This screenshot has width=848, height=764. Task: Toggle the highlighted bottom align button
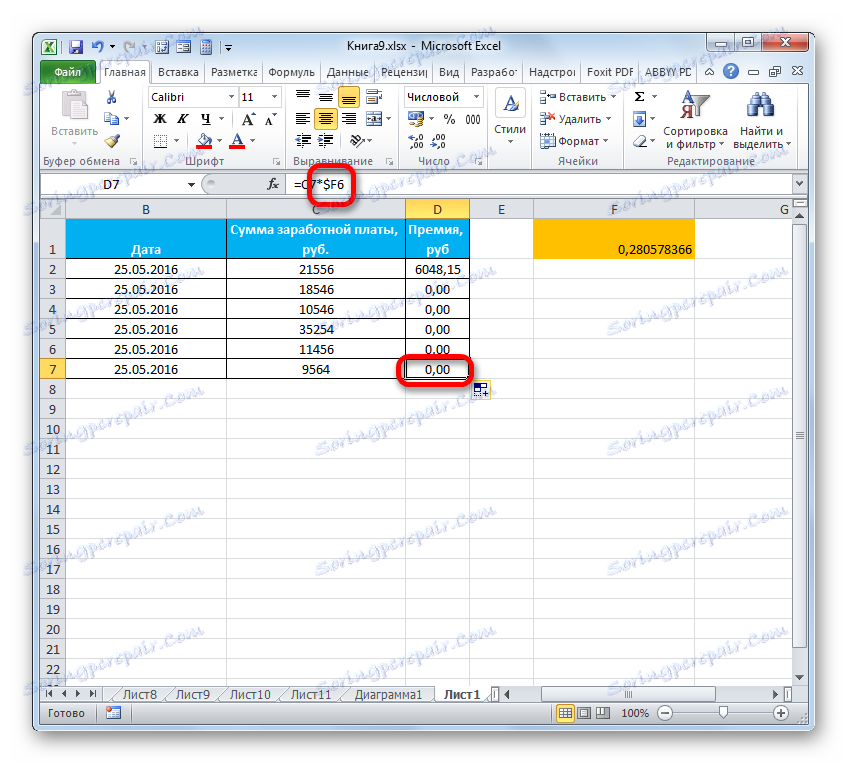(349, 97)
